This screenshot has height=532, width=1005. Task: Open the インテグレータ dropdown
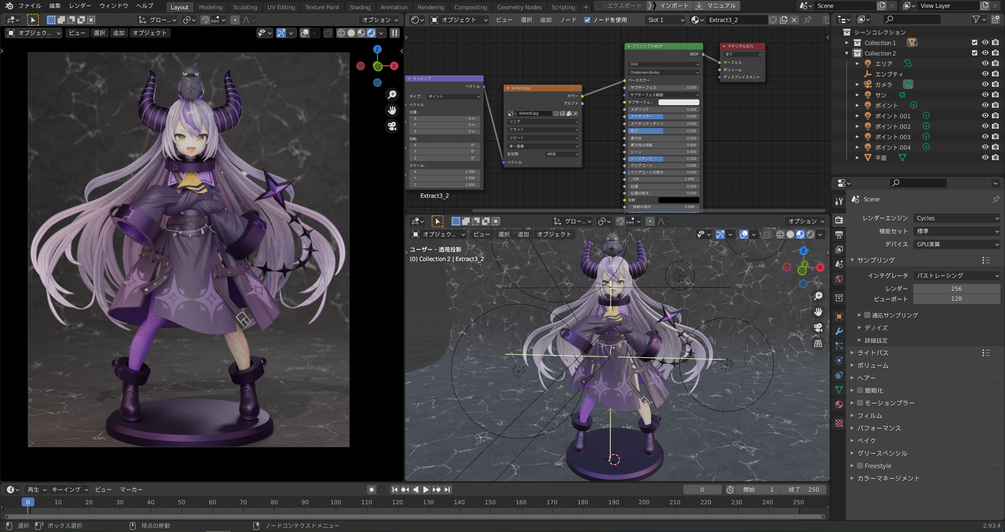point(956,276)
